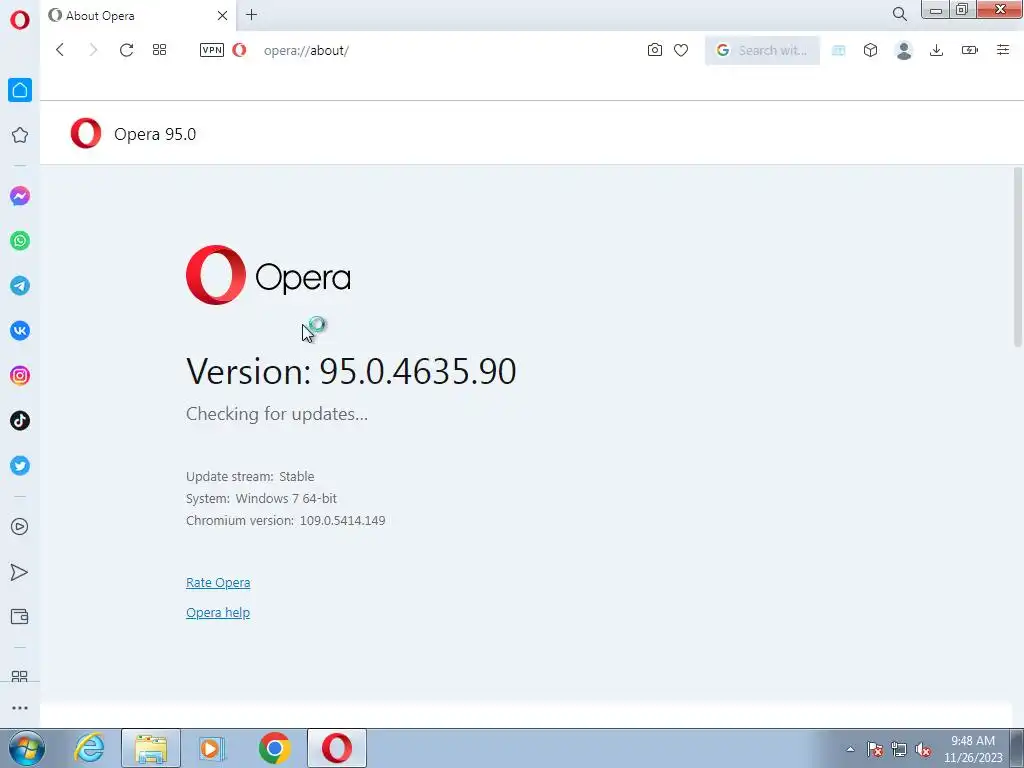Open the Start Page home sidebar icon

pos(20,90)
